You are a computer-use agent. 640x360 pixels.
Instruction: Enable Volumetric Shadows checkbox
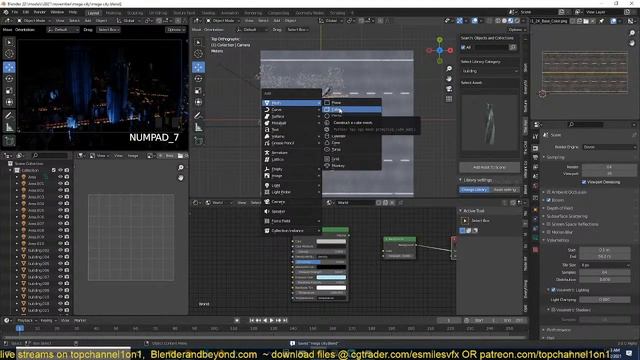coord(553,310)
